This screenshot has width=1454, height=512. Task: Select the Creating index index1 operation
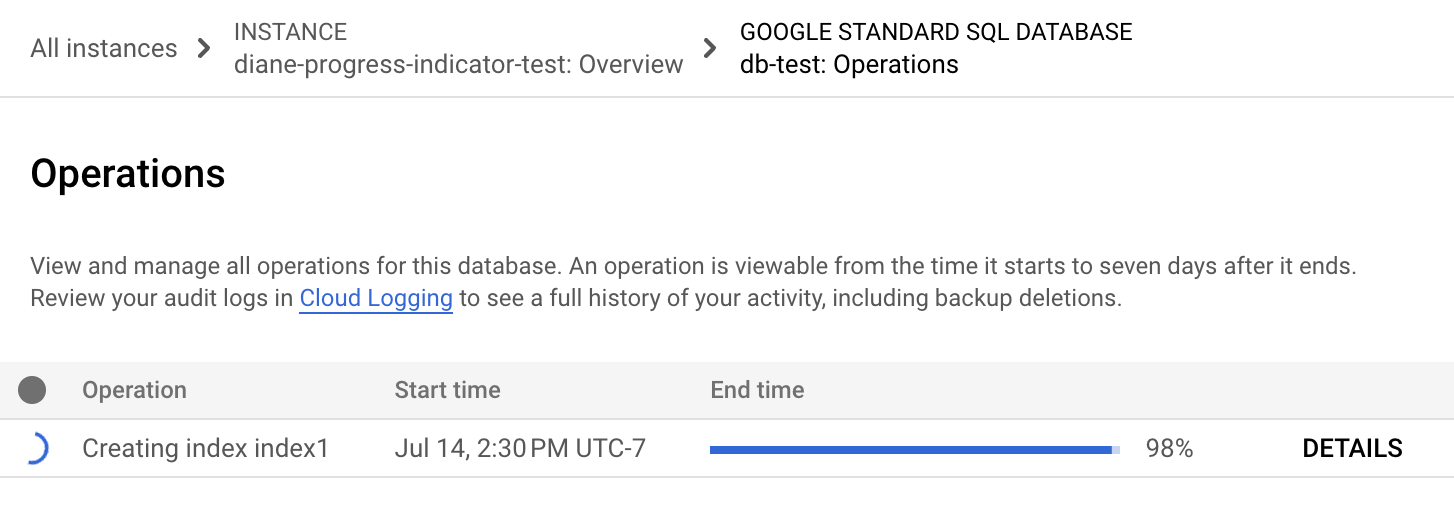[x=205, y=449]
